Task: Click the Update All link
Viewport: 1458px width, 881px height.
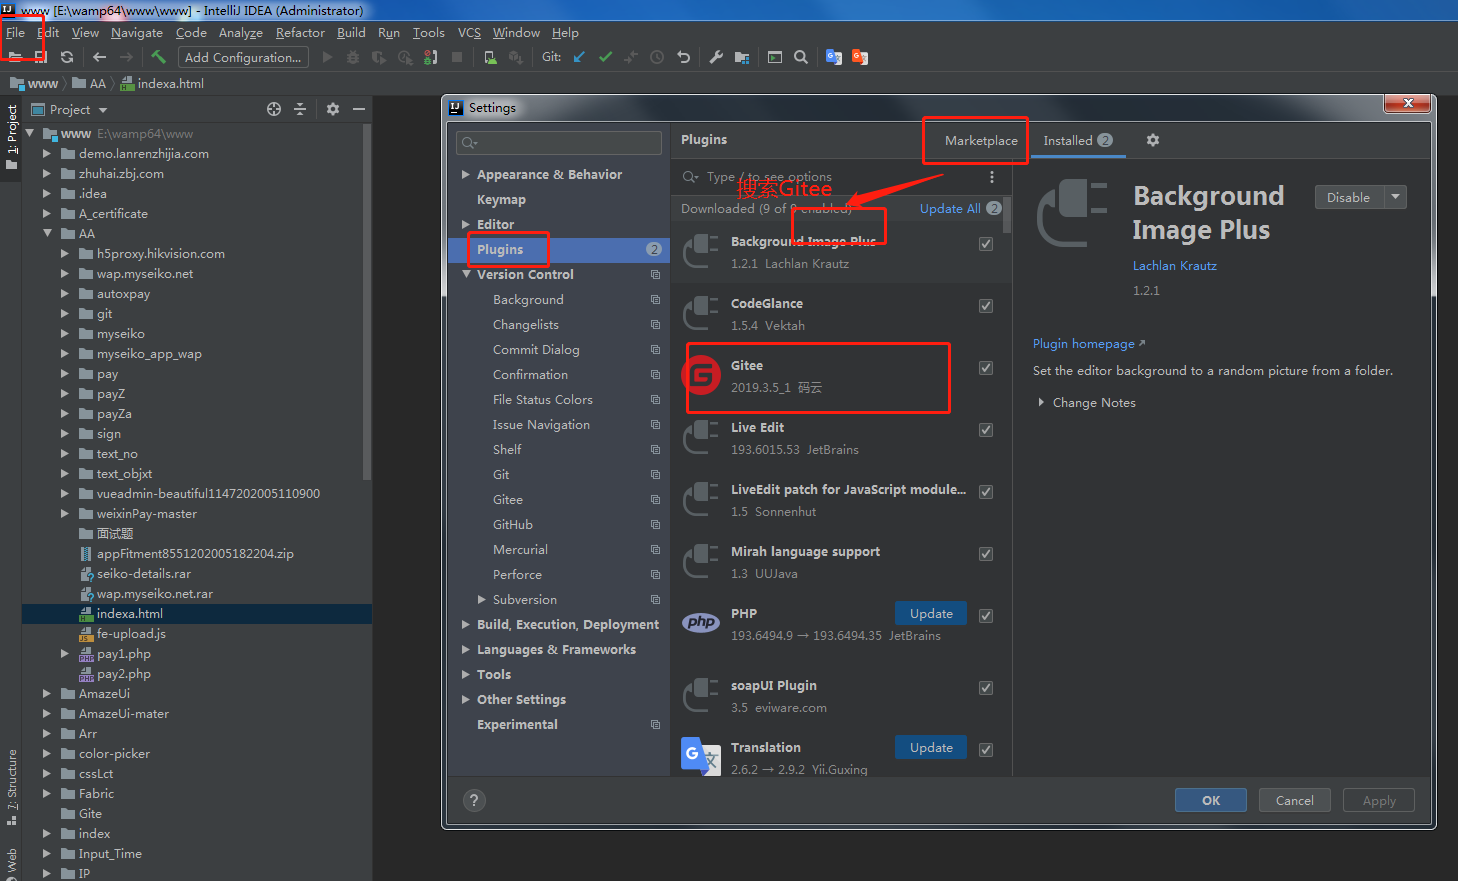Action: [x=951, y=208]
